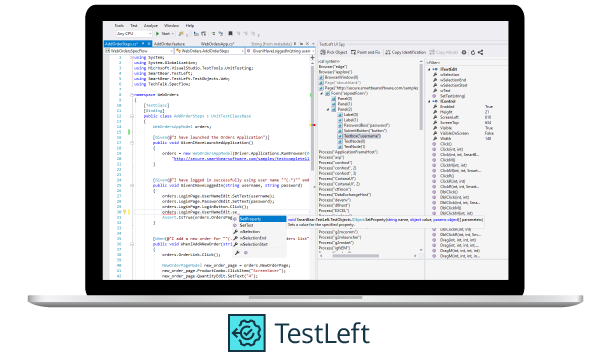Click the UI Spy share icon
This screenshot has height=364, width=601.
point(480,52)
